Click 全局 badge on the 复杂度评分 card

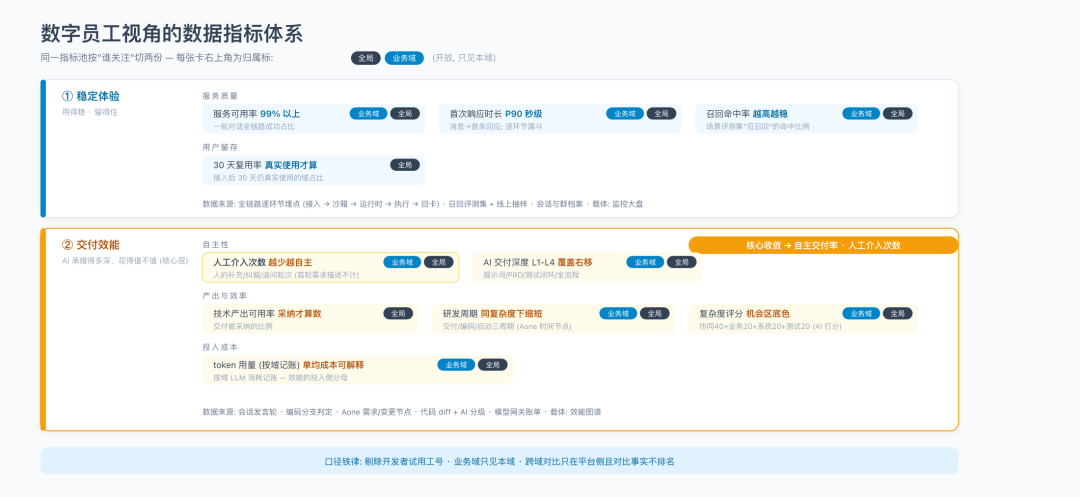tap(897, 313)
